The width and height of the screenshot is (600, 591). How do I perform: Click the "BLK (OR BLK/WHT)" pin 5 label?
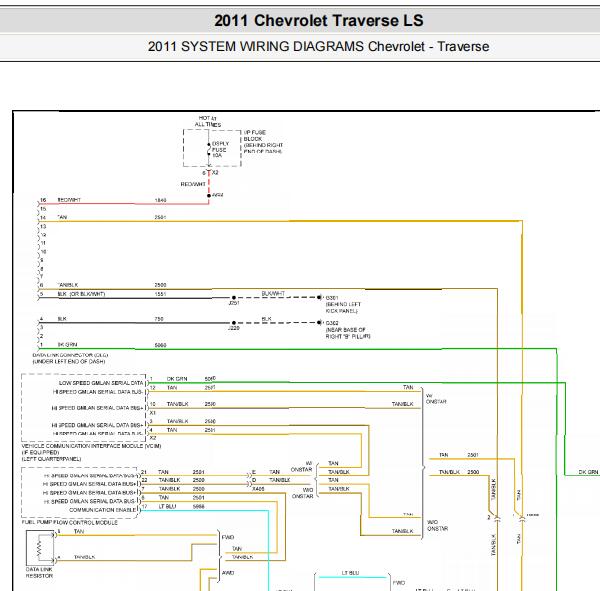tap(81, 294)
